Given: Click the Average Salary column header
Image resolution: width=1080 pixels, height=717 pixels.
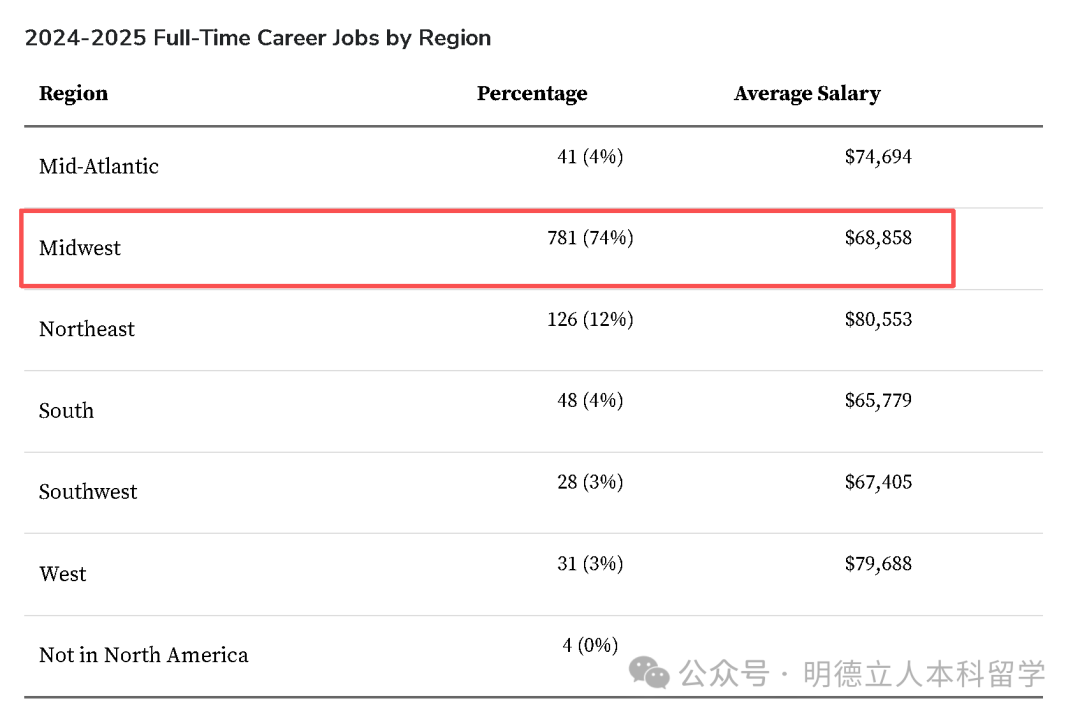Looking at the screenshot, I should (x=807, y=94).
